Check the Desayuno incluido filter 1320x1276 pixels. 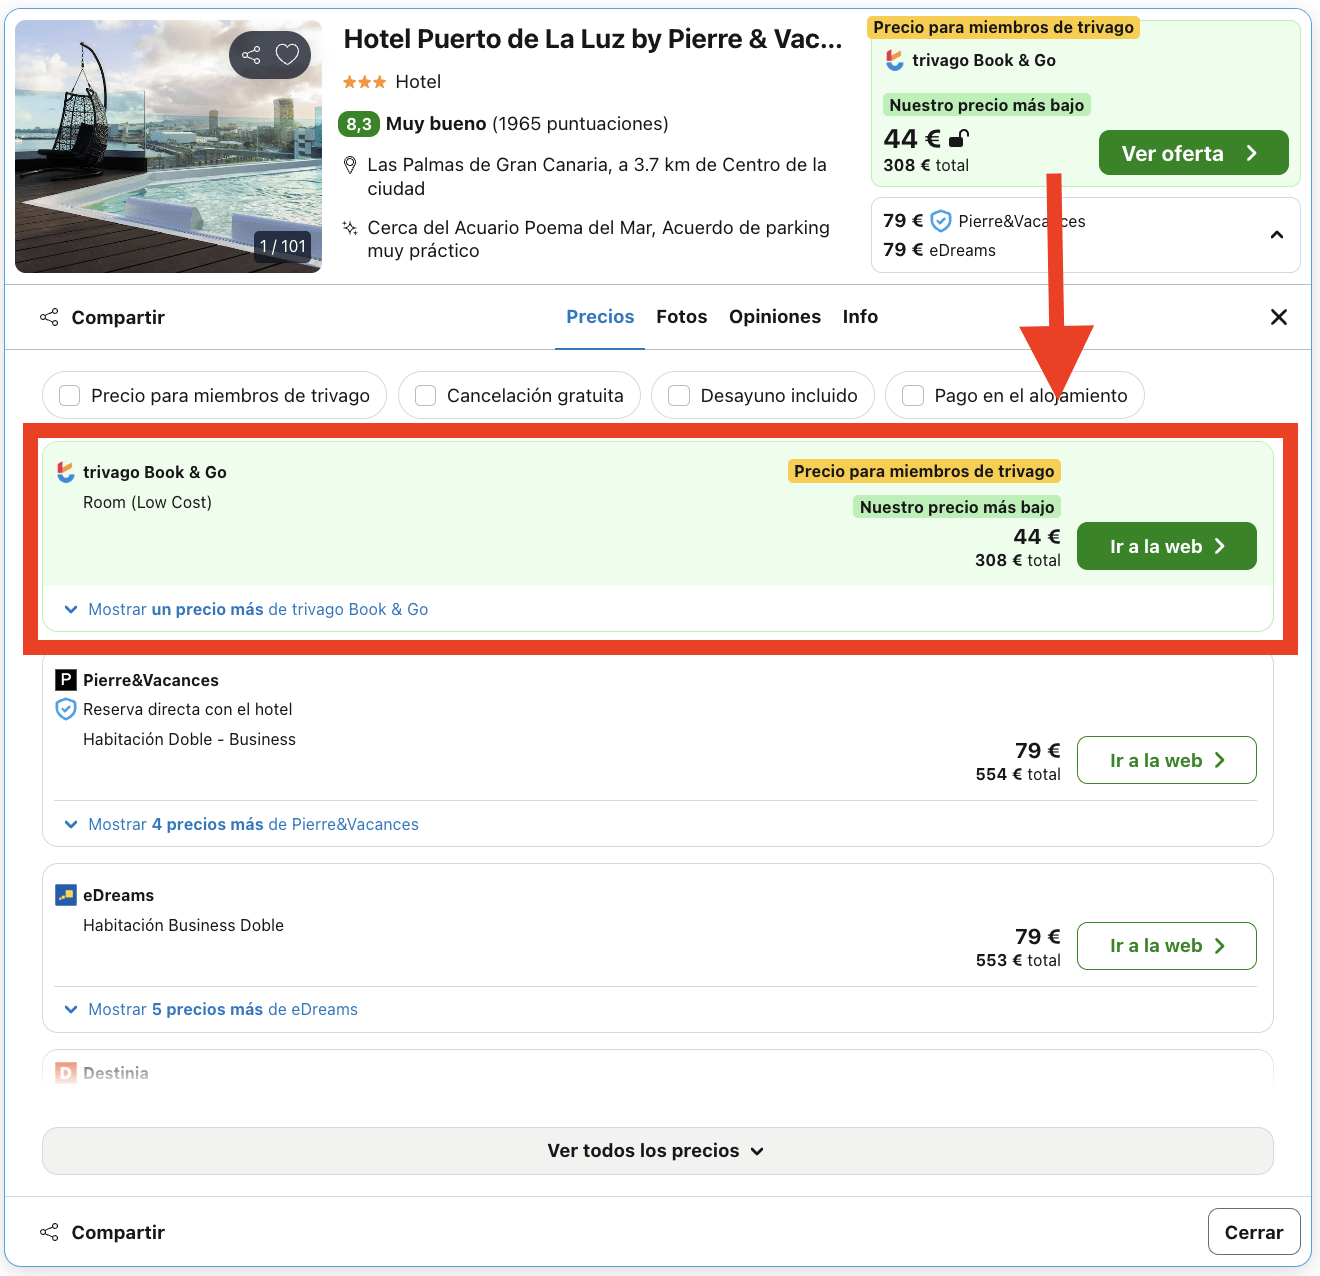point(679,396)
